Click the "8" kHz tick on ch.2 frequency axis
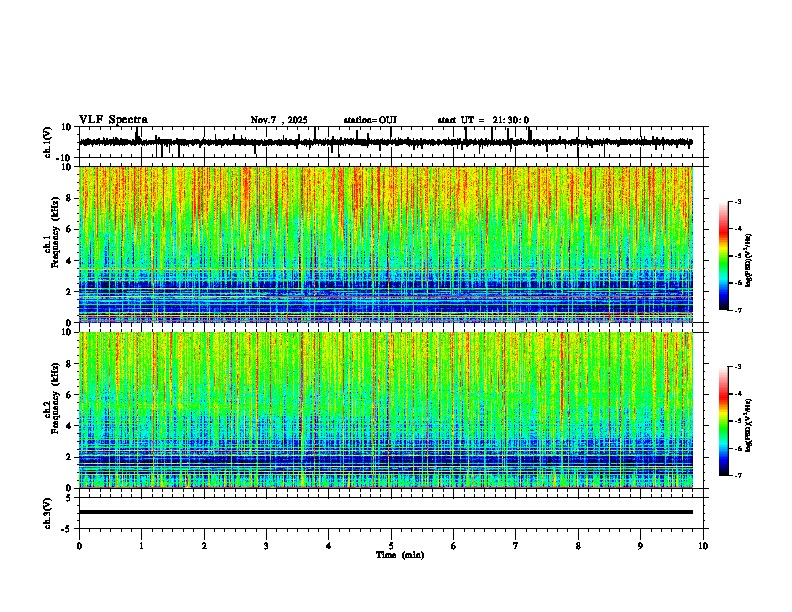Image resolution: width=792 pixels, height=612 pixels. (x=70, y=364)
